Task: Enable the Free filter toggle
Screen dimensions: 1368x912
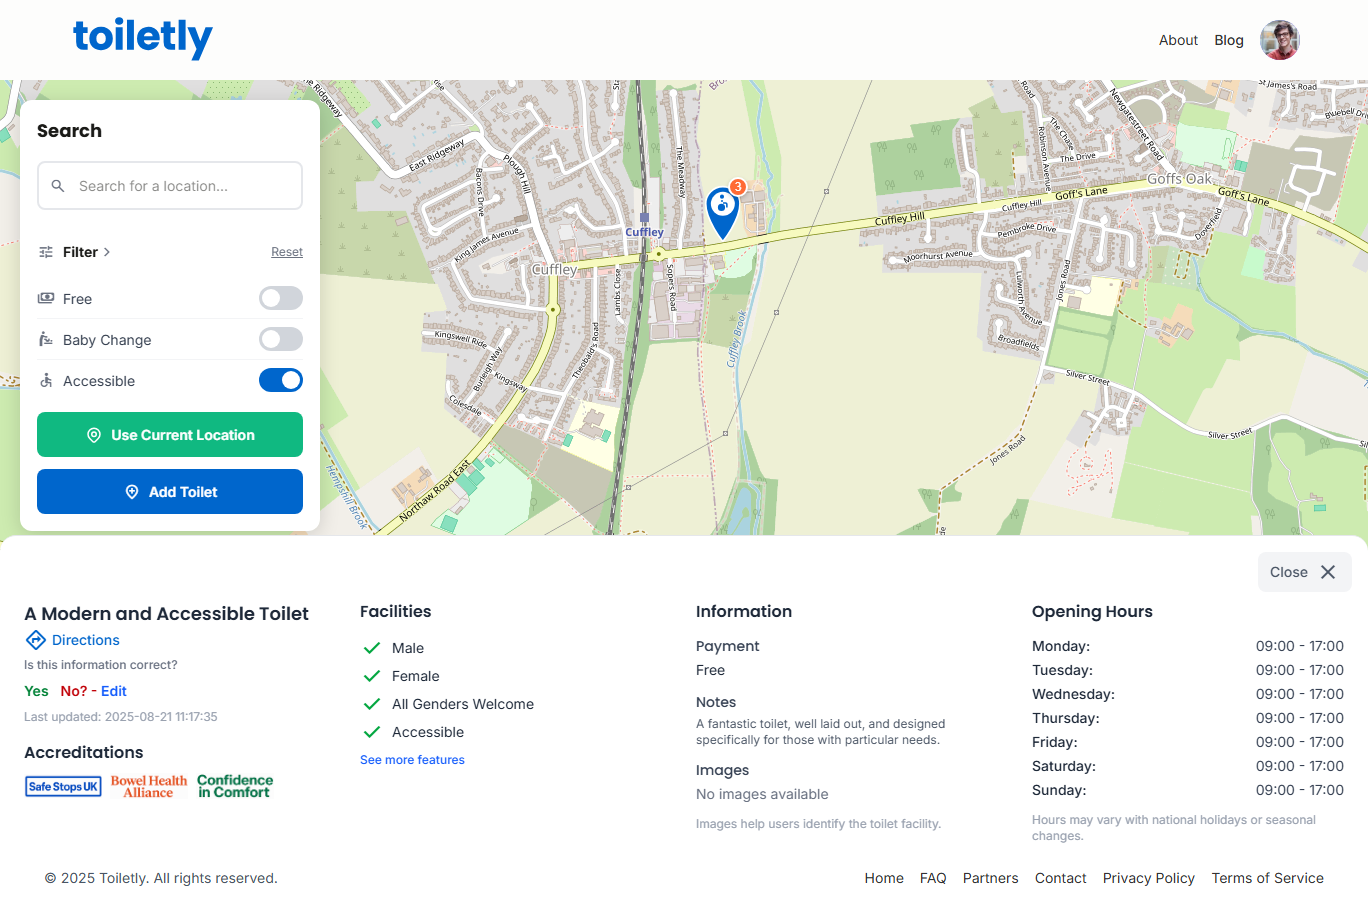Action: [x=281, y=298]
